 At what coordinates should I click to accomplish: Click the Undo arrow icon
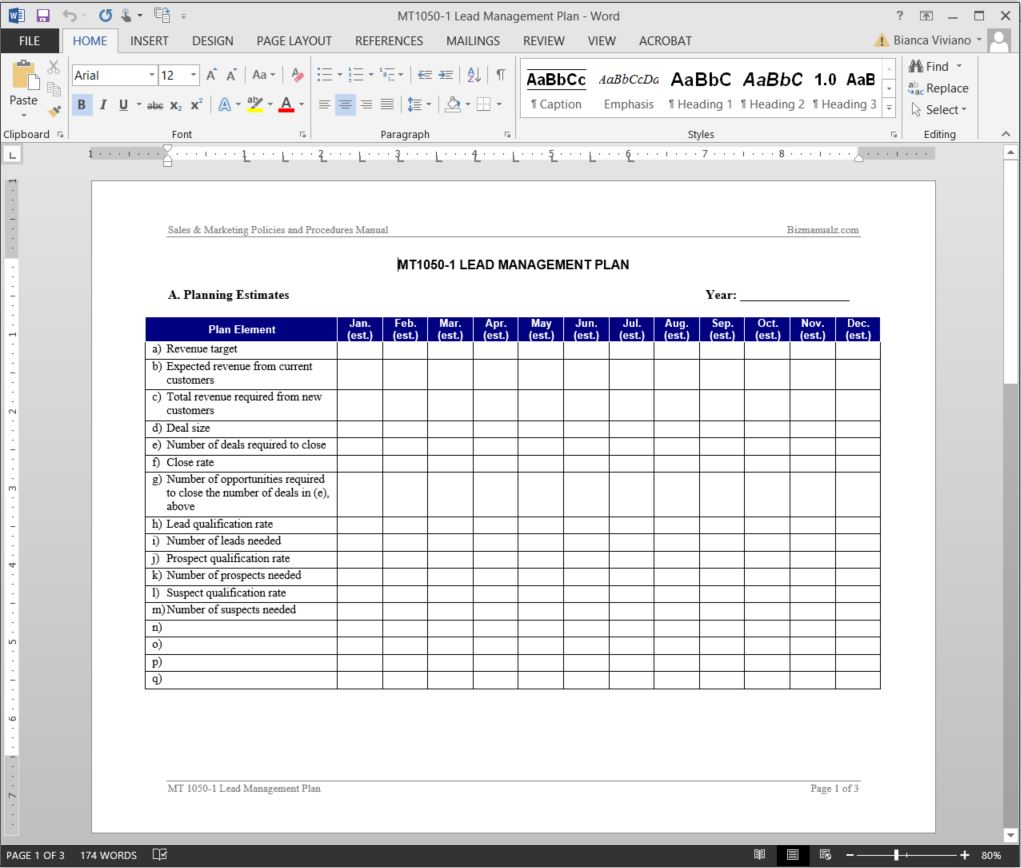(x=69, y=16)
